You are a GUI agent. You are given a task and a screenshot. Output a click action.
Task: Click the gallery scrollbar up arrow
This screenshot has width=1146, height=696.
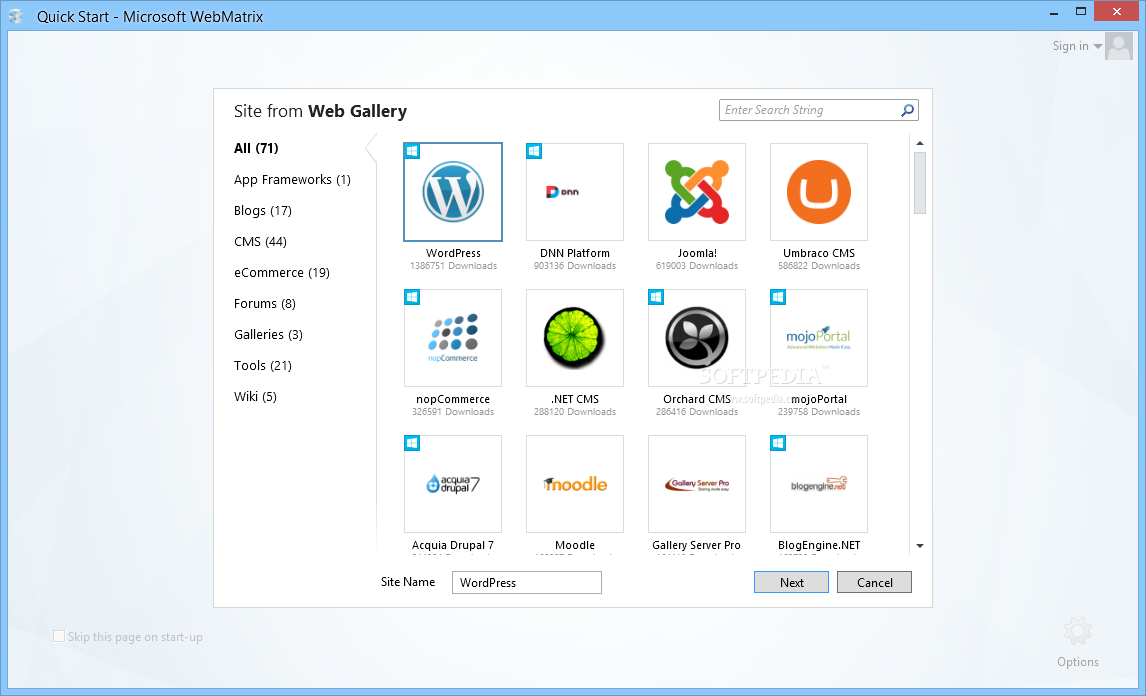[x=920, y=143]
